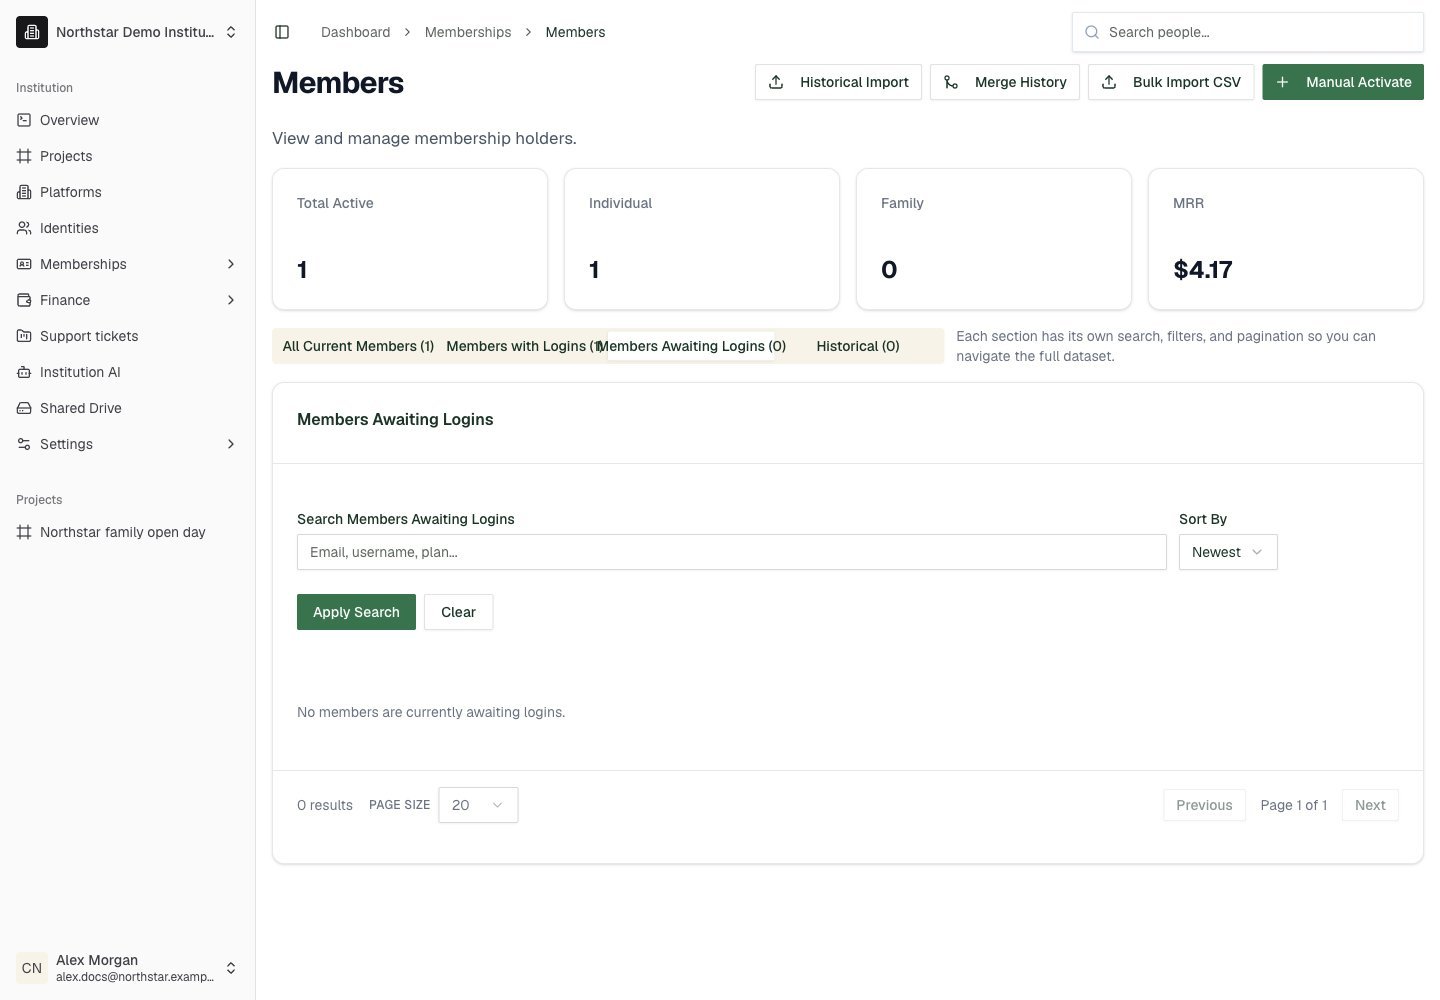This screenshot has height=1000, width=1440.
Task: Click the Previous page button
Action: point(1204,805)
